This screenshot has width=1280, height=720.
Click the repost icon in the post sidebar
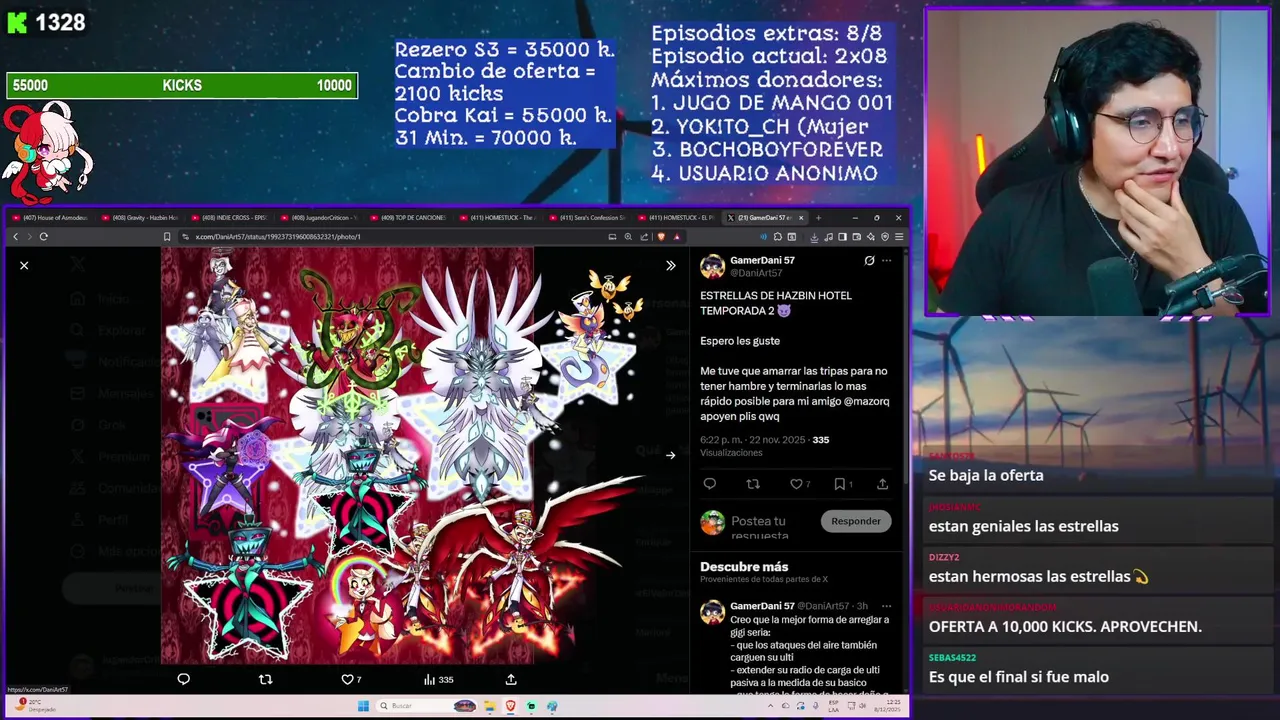tap(753, 484)
